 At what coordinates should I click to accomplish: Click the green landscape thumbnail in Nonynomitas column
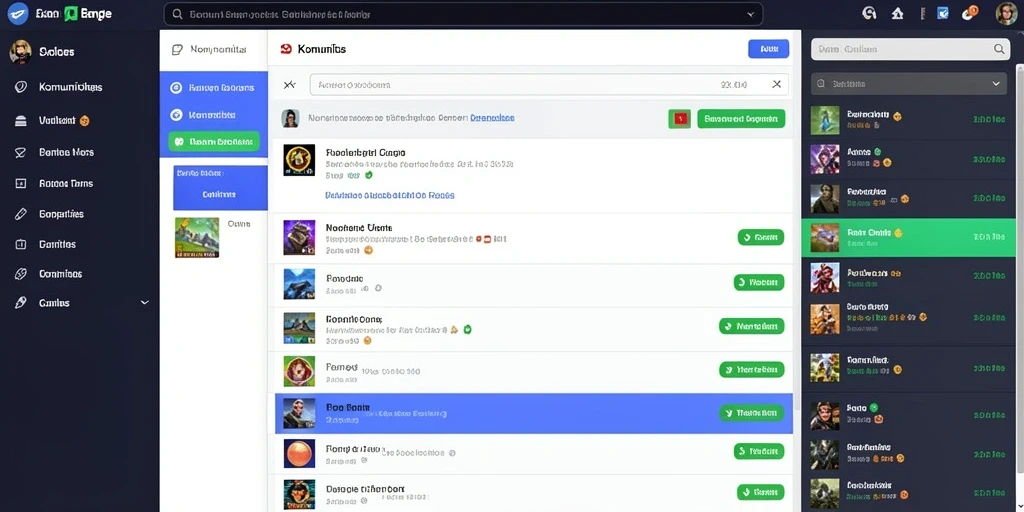197,238
